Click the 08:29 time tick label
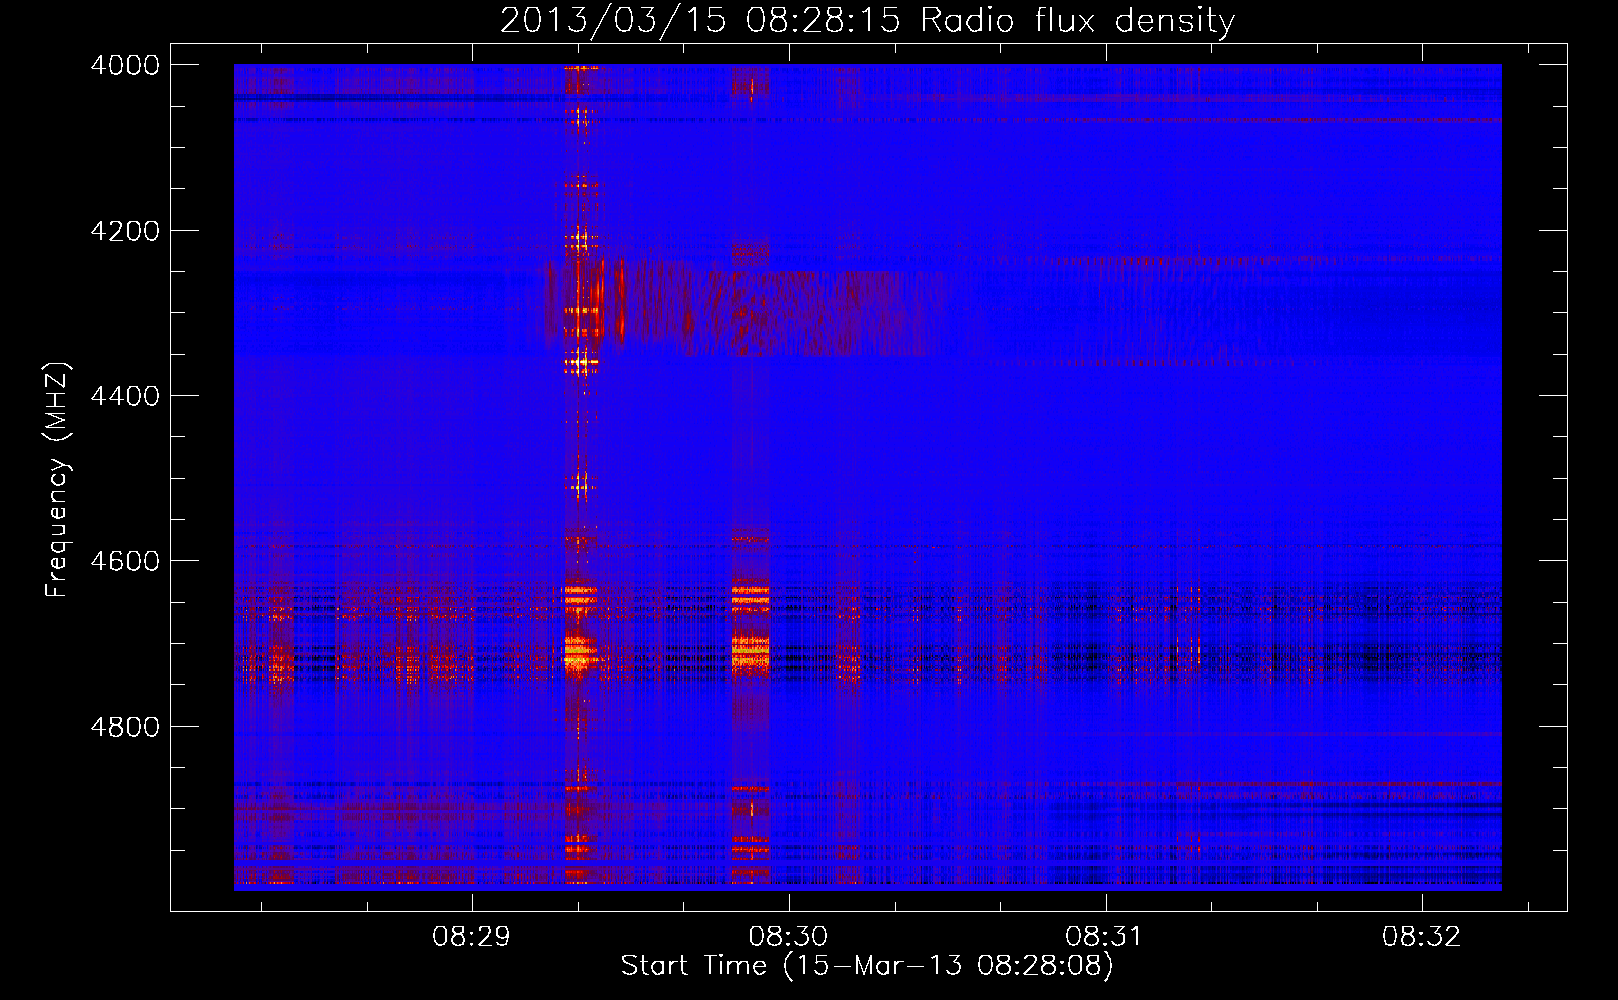 click(x=471, y=937)
